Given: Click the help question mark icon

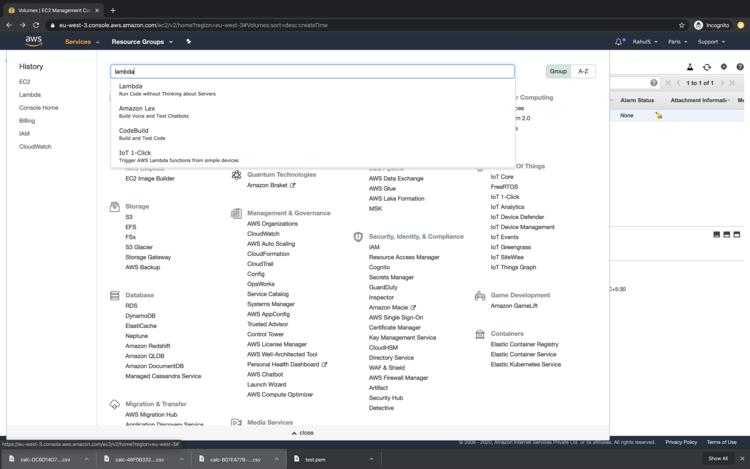Looking at the screenshot, I should click(x=740, y=67).
